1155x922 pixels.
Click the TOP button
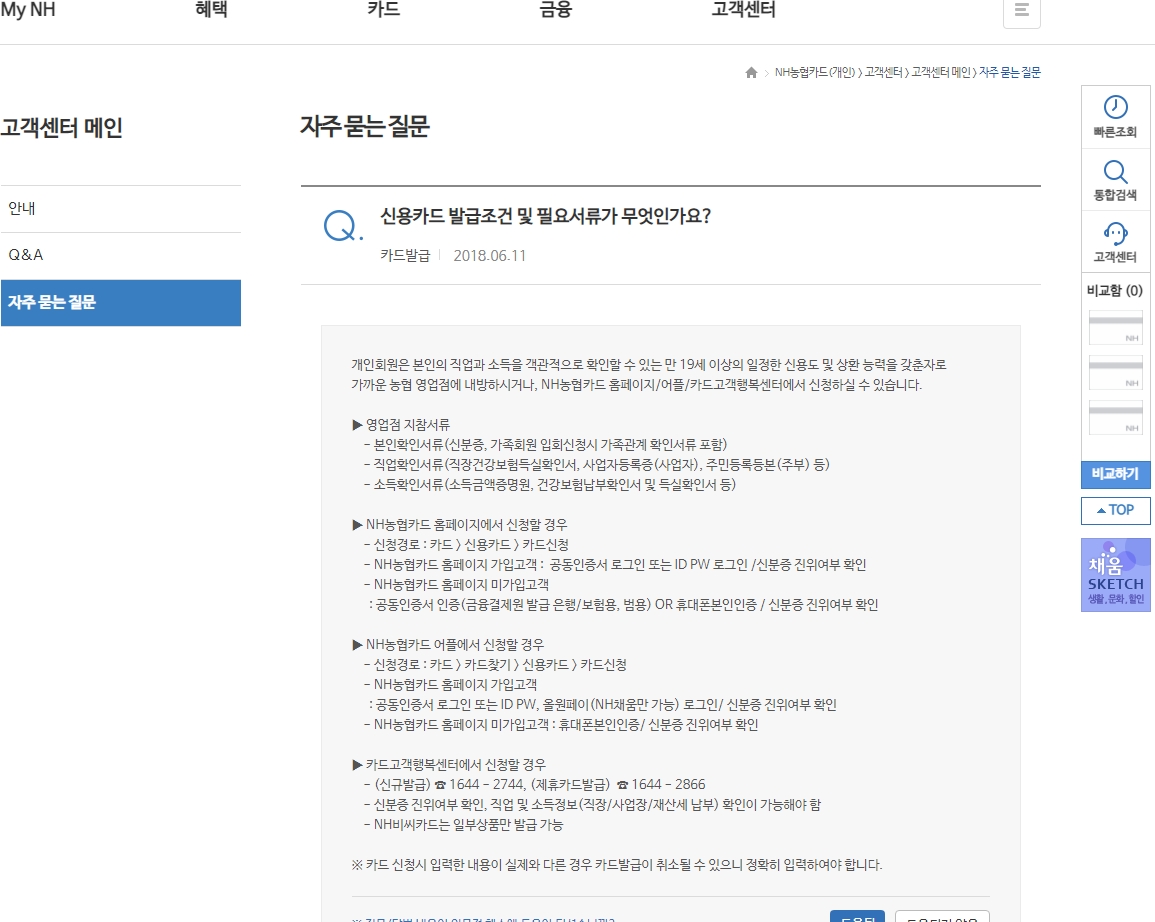tap(1115, 510)
